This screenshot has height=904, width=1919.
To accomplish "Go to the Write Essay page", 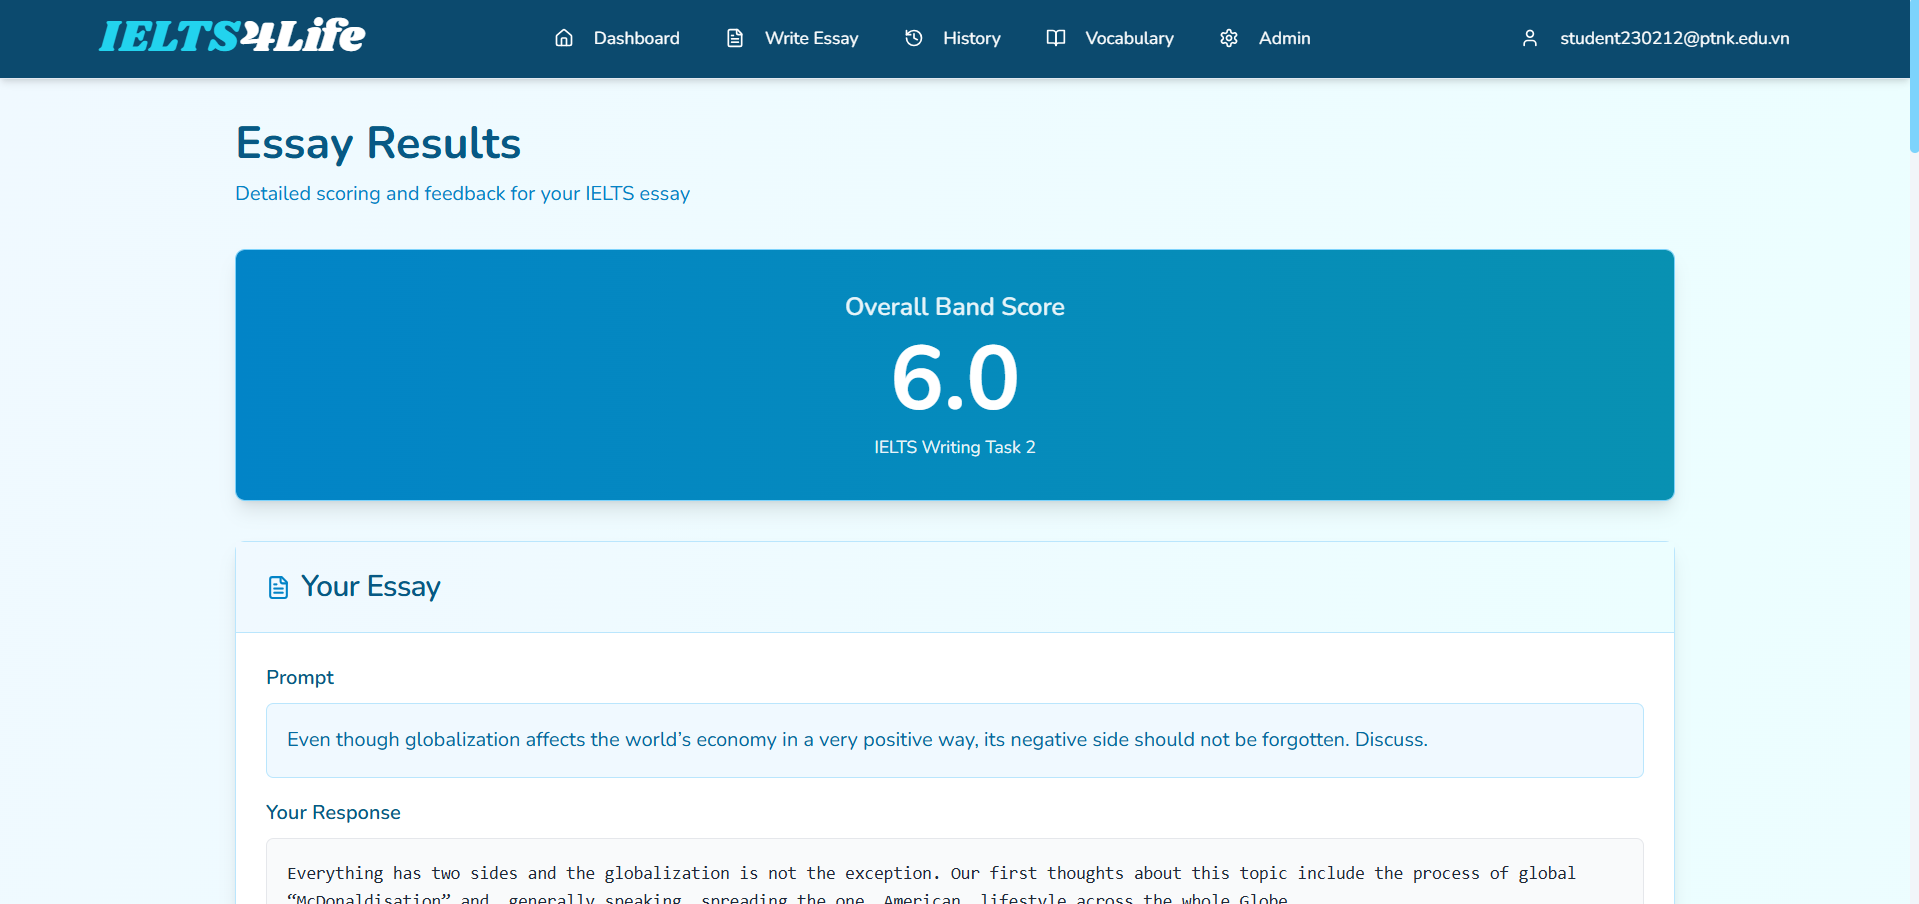I will [x=811, y=38].
